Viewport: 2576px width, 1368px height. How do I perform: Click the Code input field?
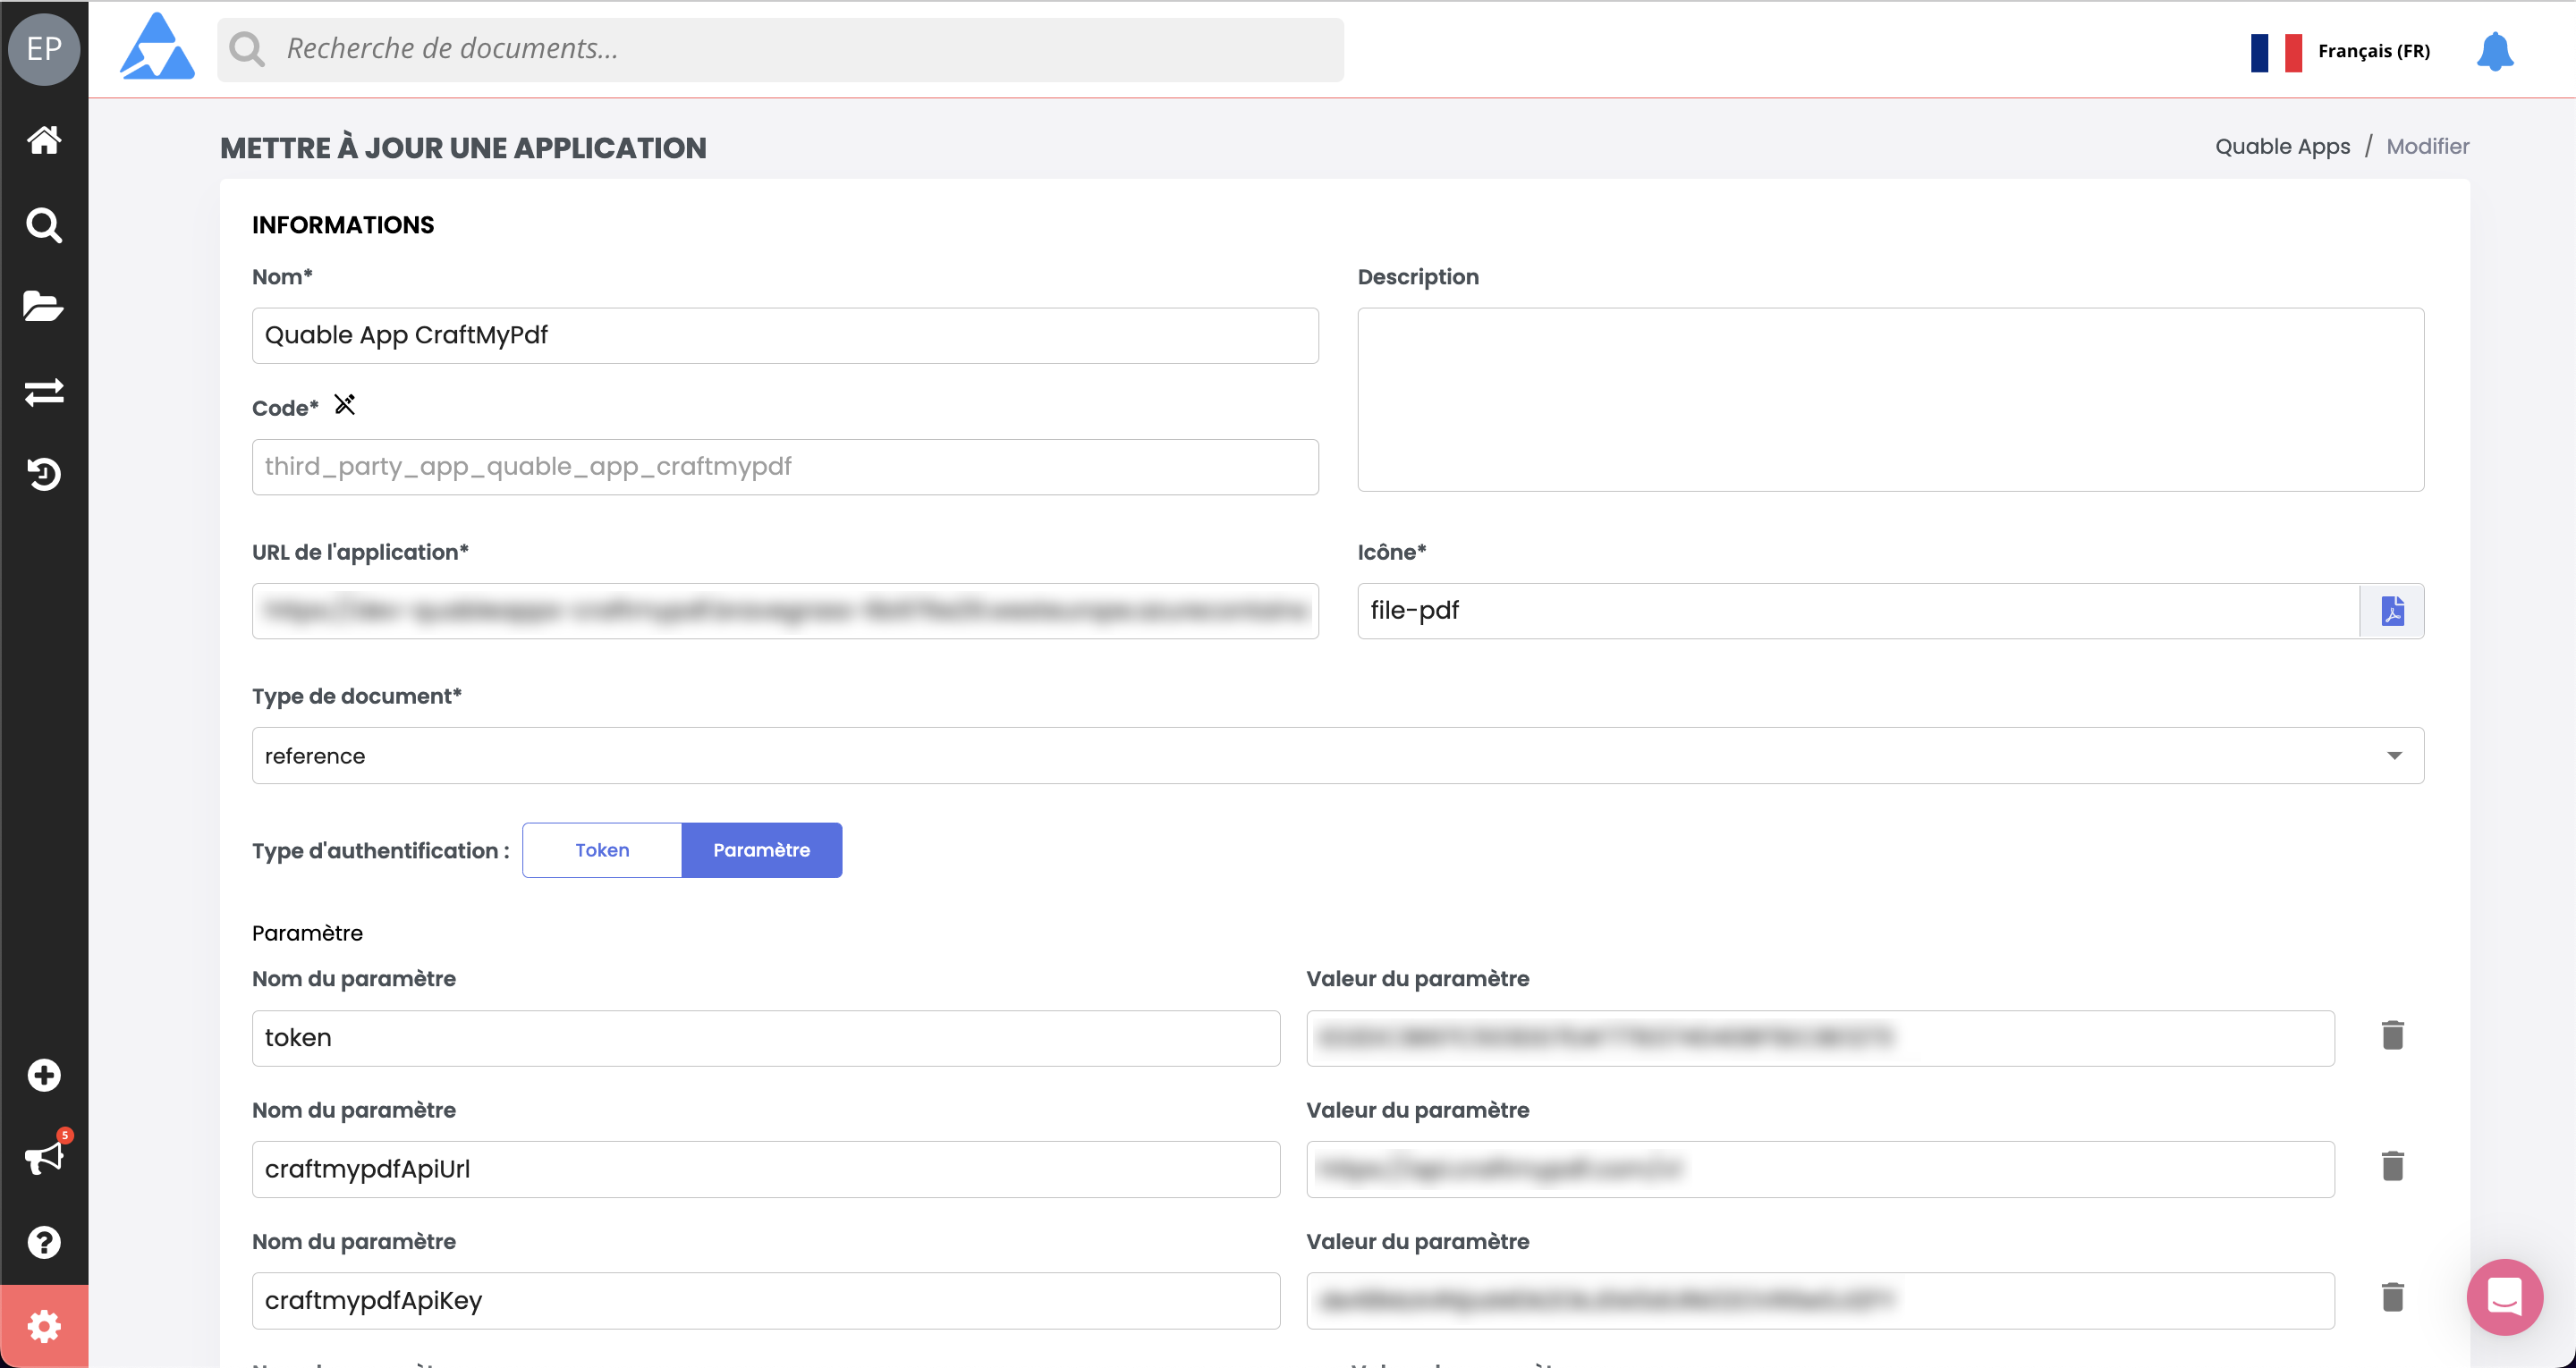(x=785, y=467)
